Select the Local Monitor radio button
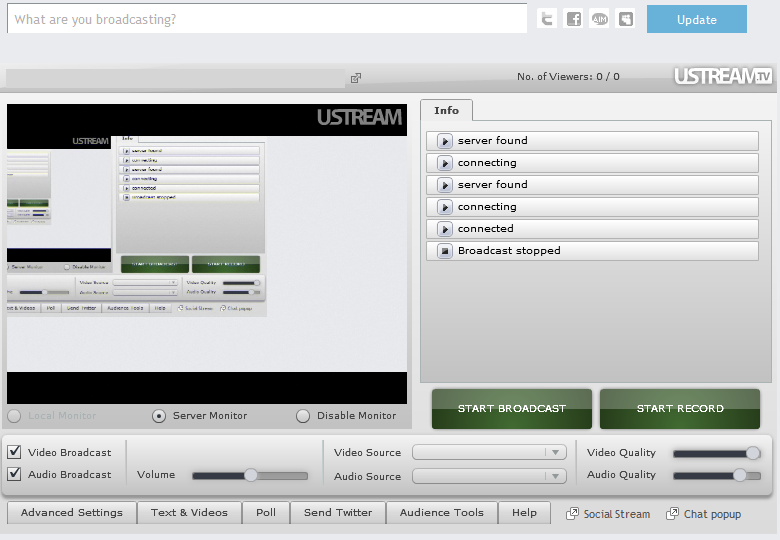The width and height of the screenshot is (780, 540). [14, 416]
